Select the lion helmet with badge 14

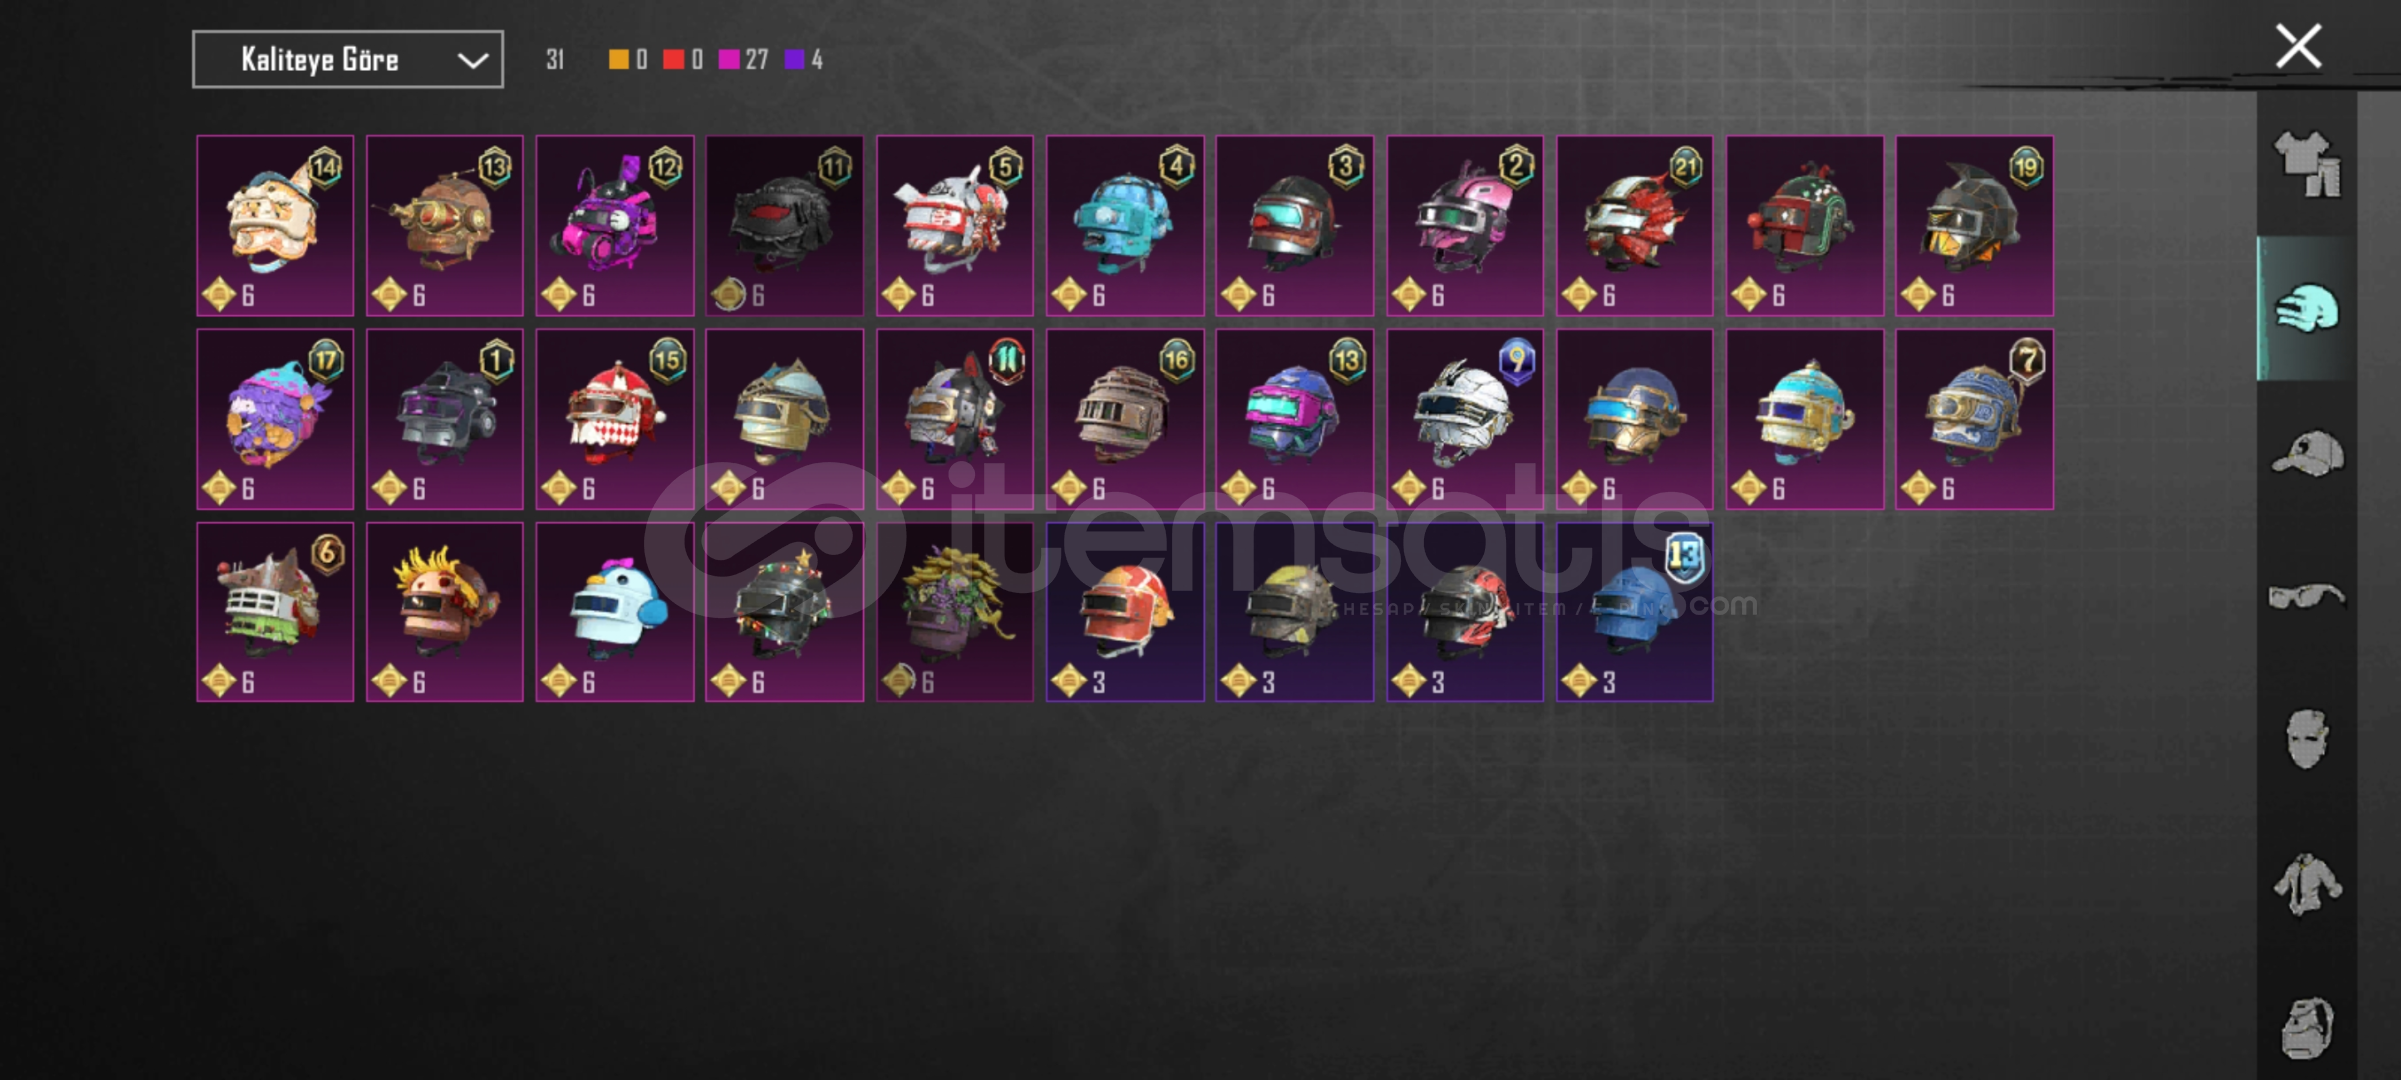click(275, 226)
